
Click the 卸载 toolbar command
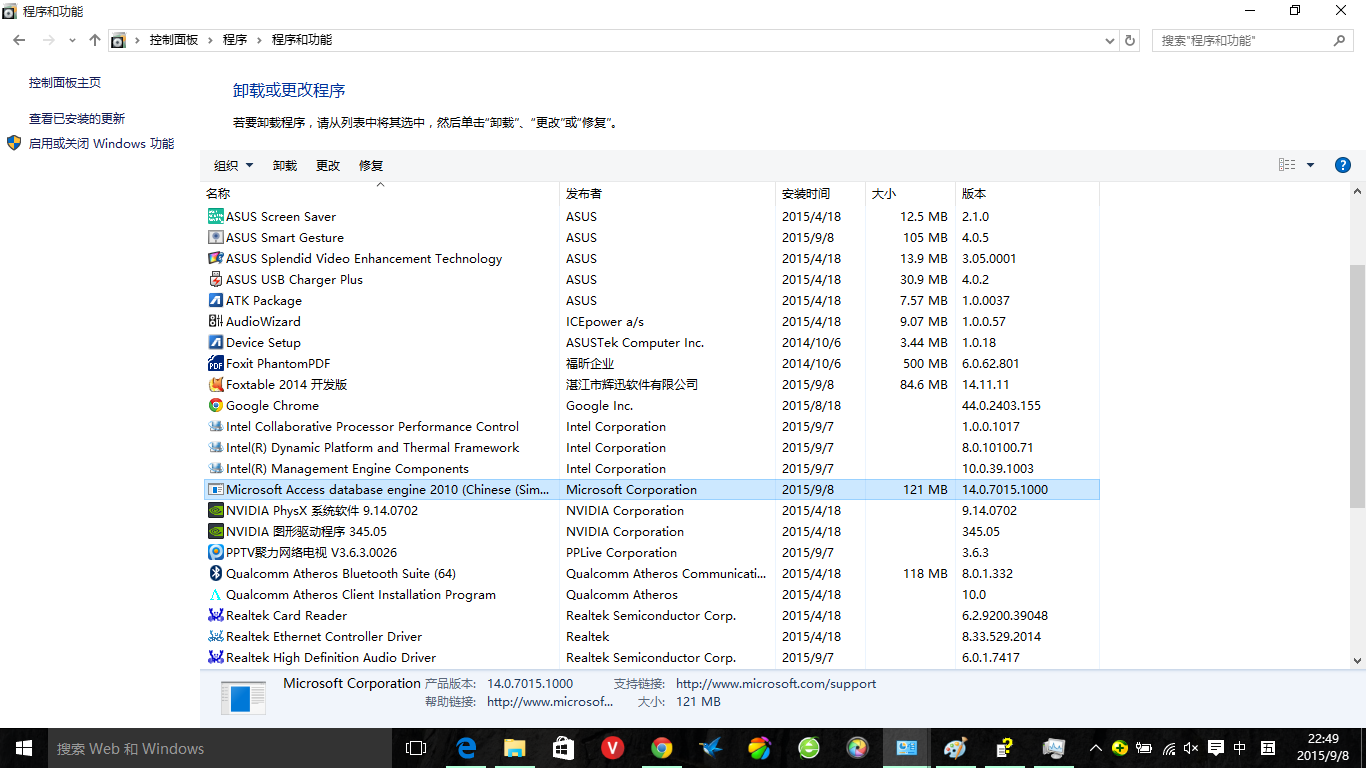[285, 165]
